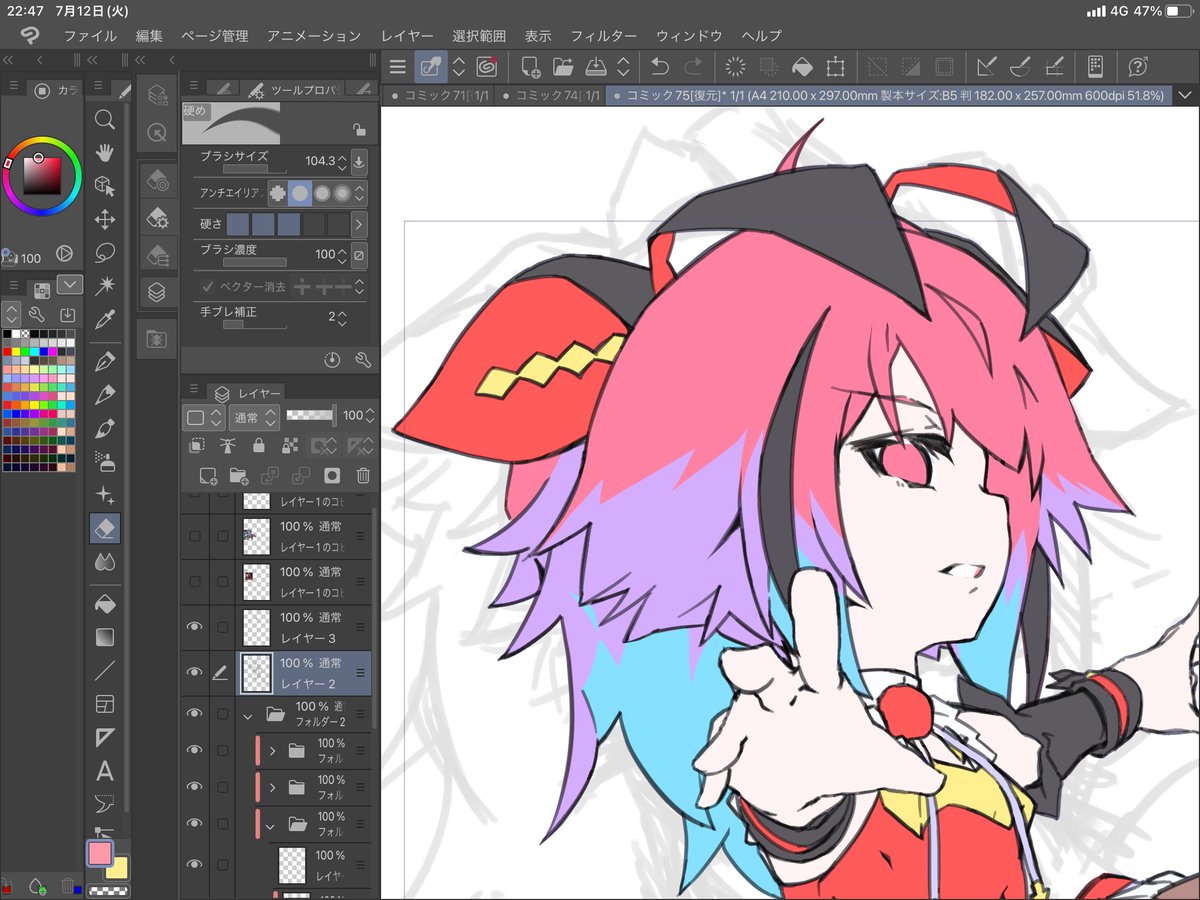Image resolution: width=1200 pixels, height=900 pixels.
Task: Select the Auto select magic wand tool
Action: pyautogui.click(x=104, y=286)
